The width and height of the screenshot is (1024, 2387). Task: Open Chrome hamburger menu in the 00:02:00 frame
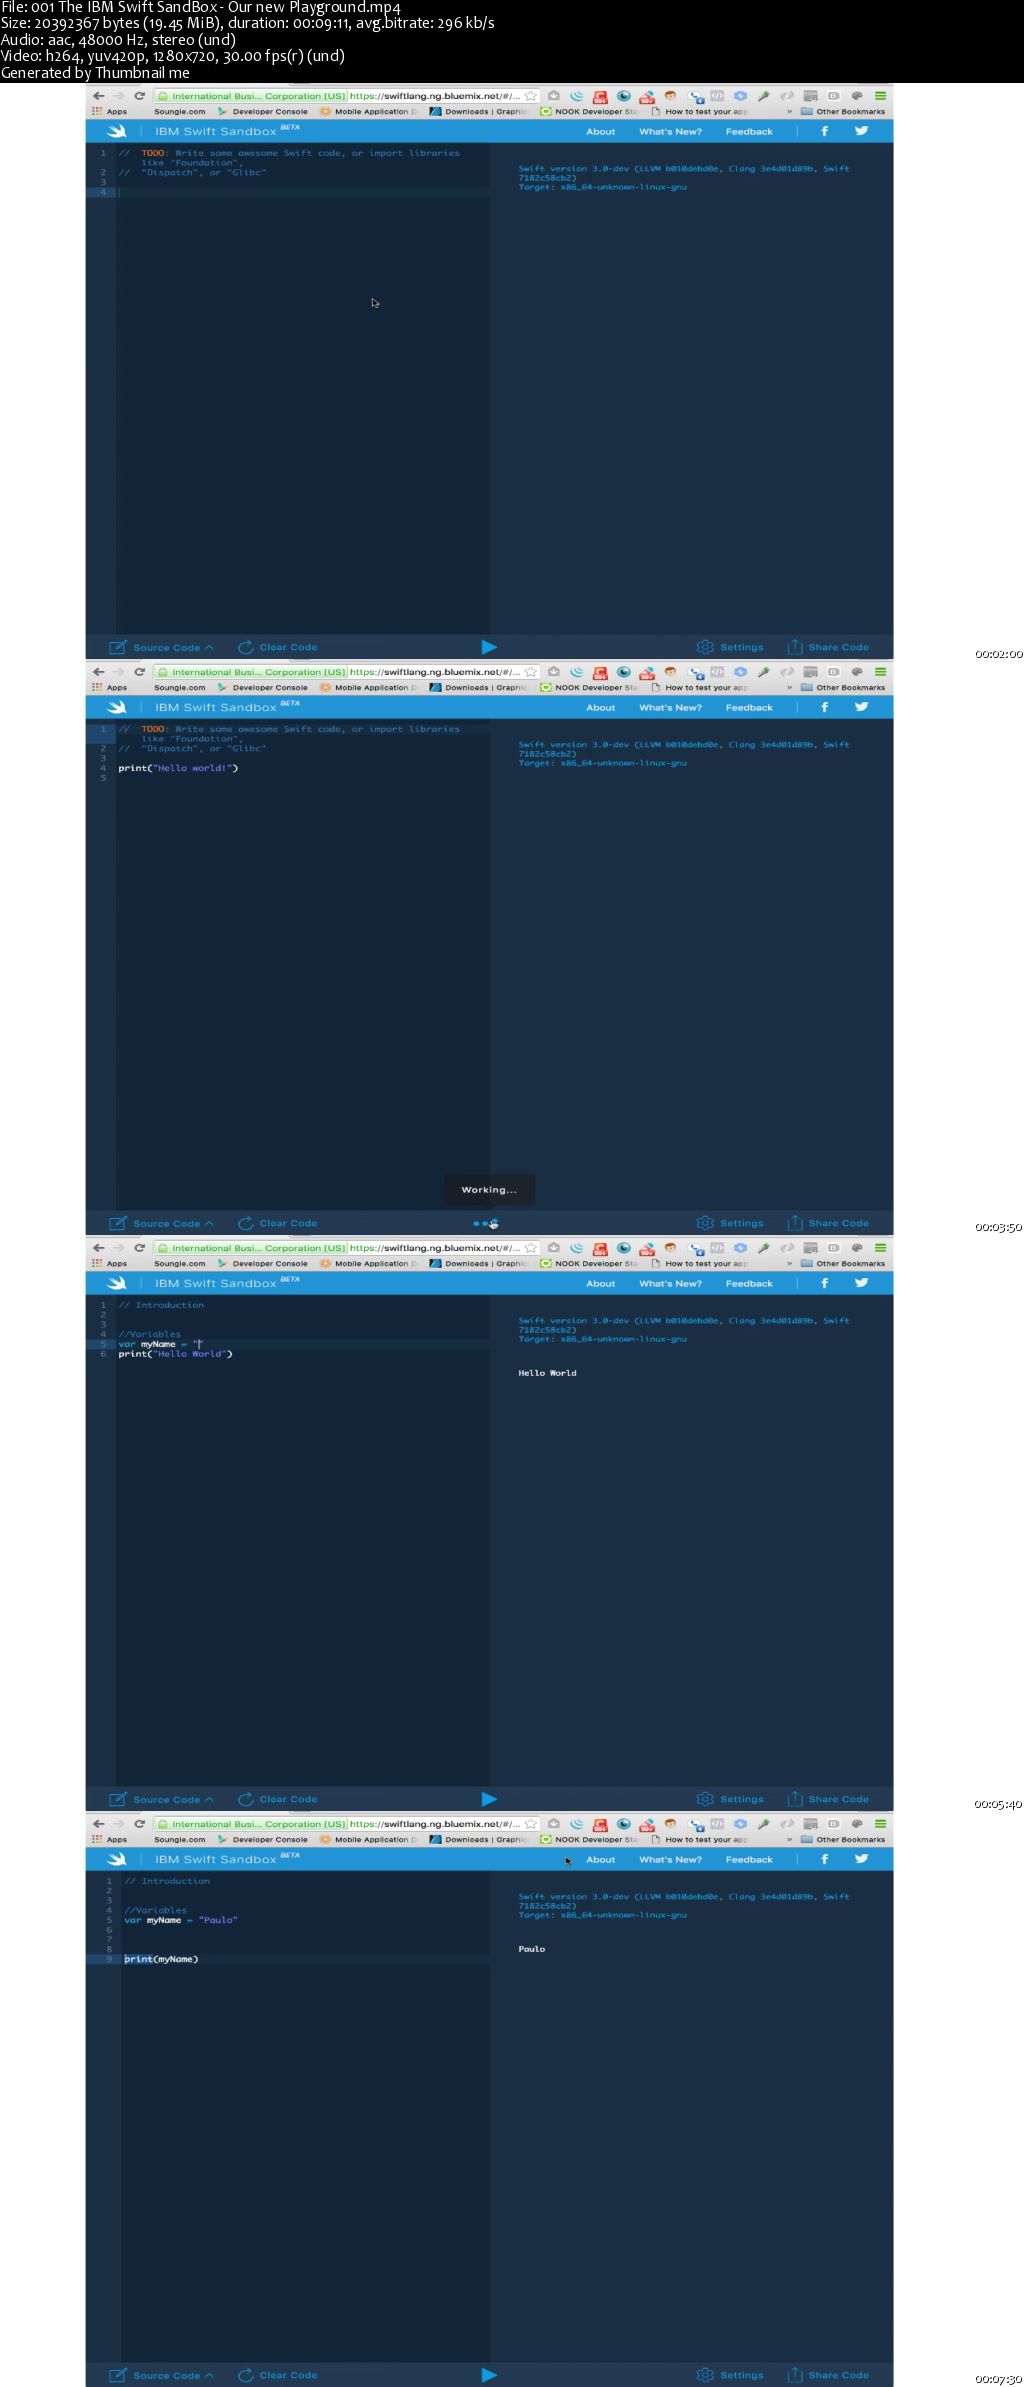coord(881,96)
